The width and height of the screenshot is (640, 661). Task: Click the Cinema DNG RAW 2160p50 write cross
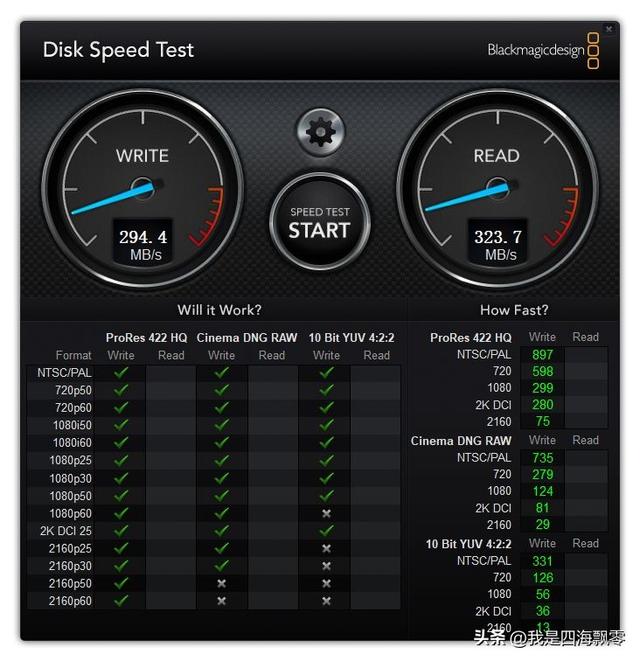click(221, 583)
